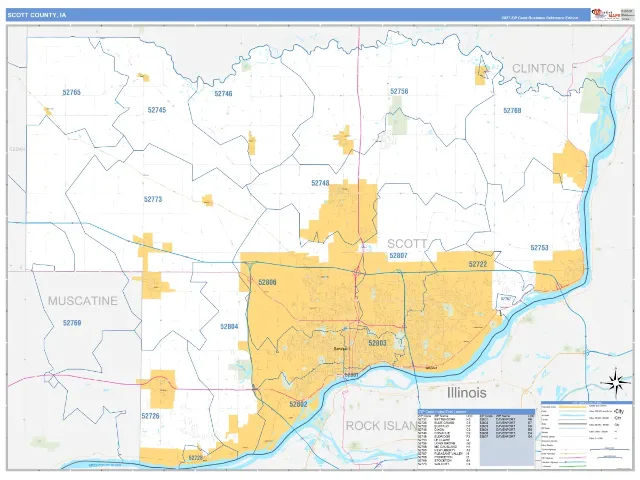Click the MUSCATINE county label
Viewport: 640px width, 480px height.
(83, 301)
